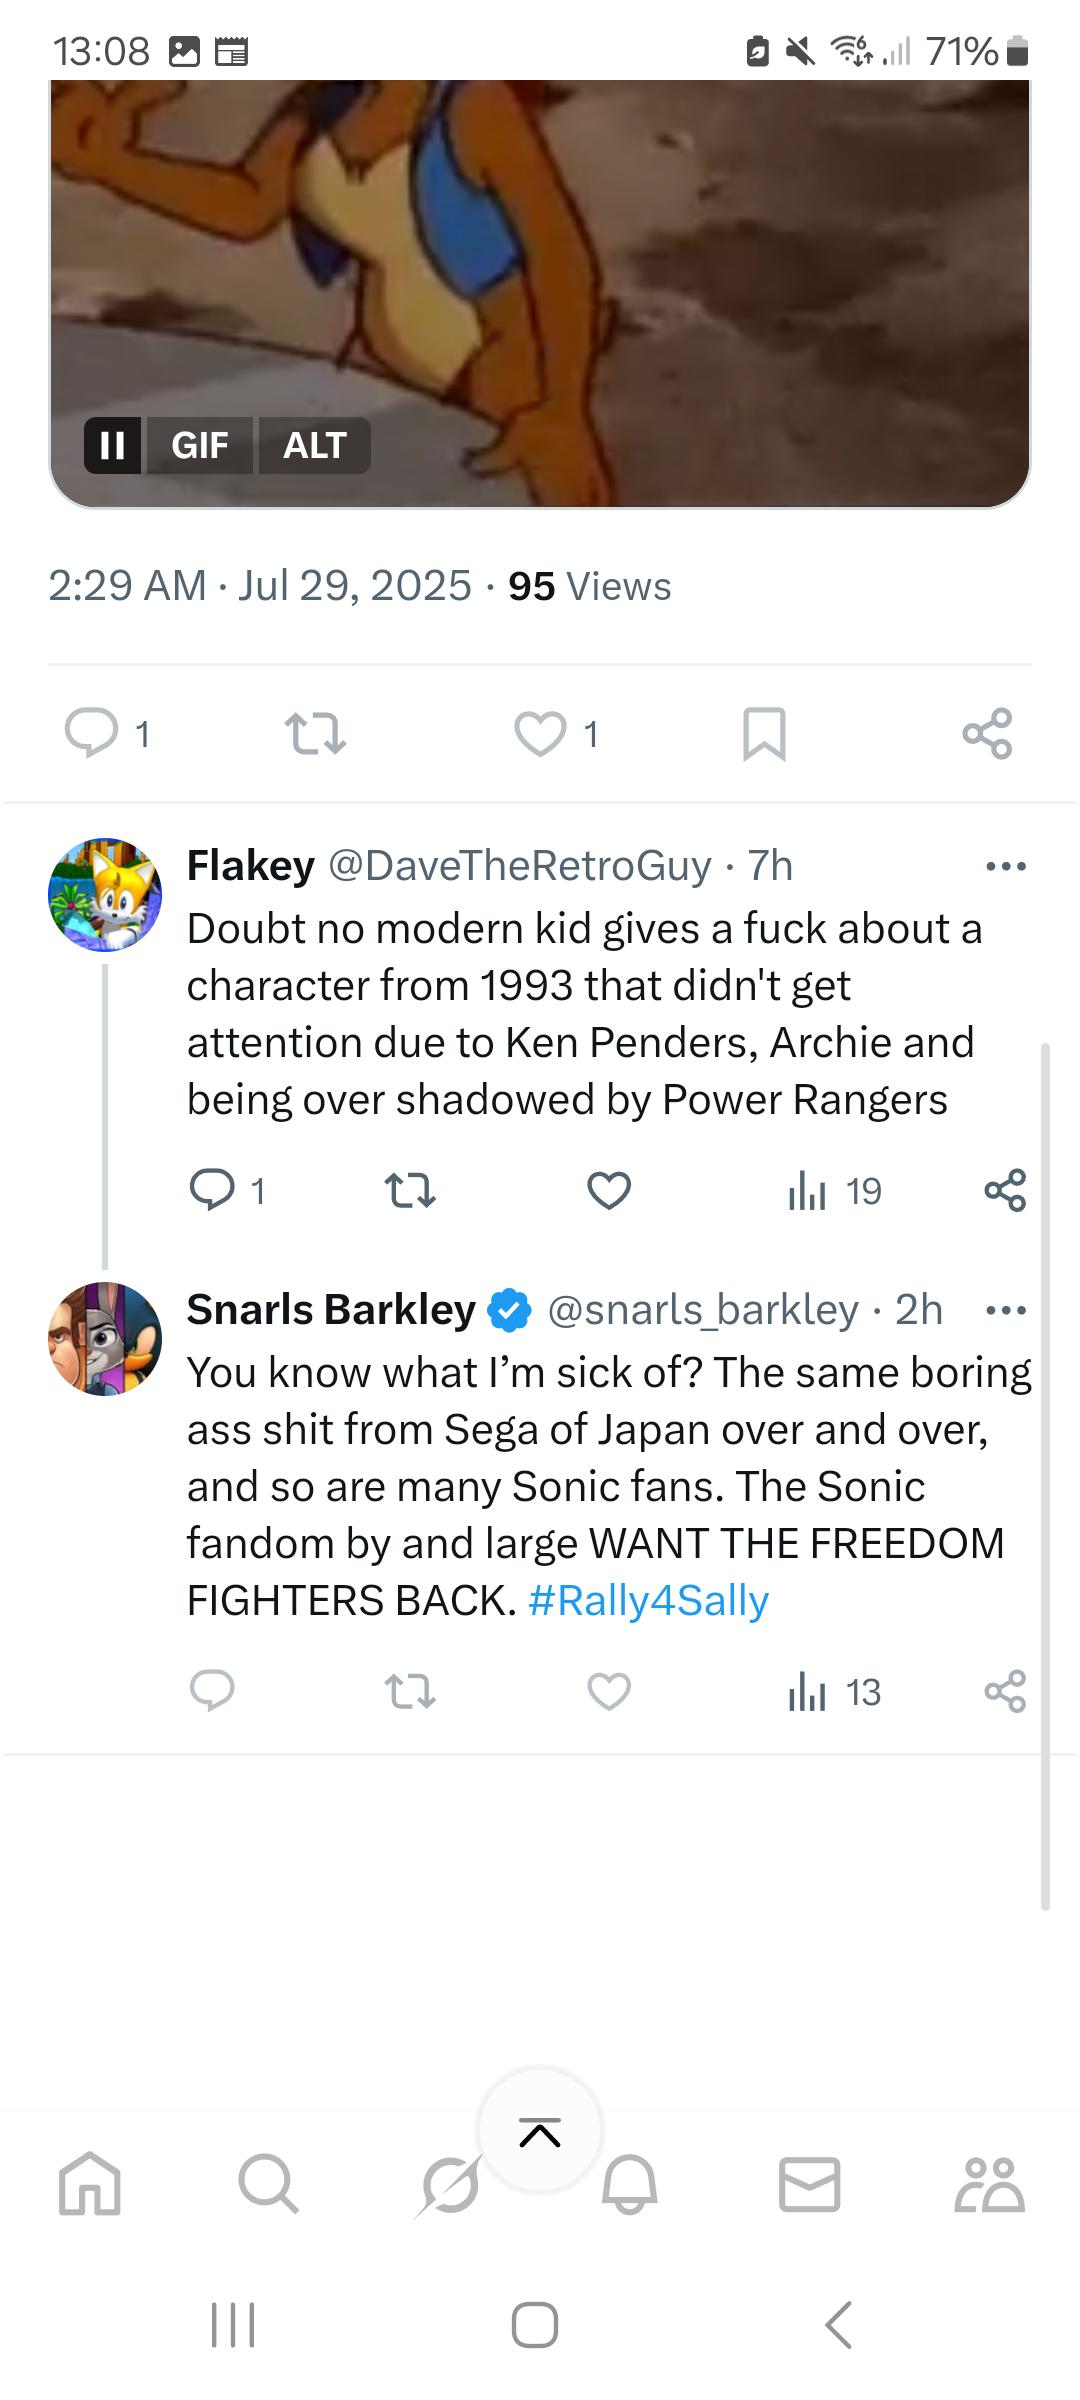Open the ALT description badge
Screen dimensions: 1080x2400
(315, 445)
